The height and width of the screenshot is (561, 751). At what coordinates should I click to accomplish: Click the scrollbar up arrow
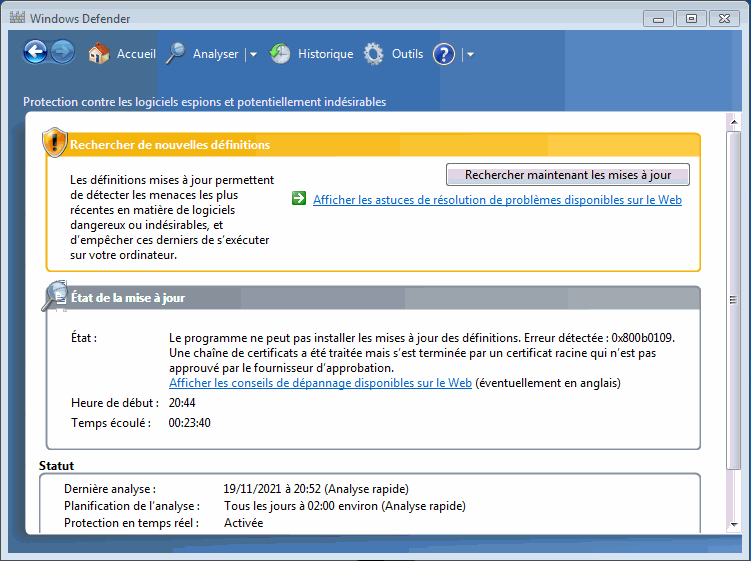(x=734, y=122)
